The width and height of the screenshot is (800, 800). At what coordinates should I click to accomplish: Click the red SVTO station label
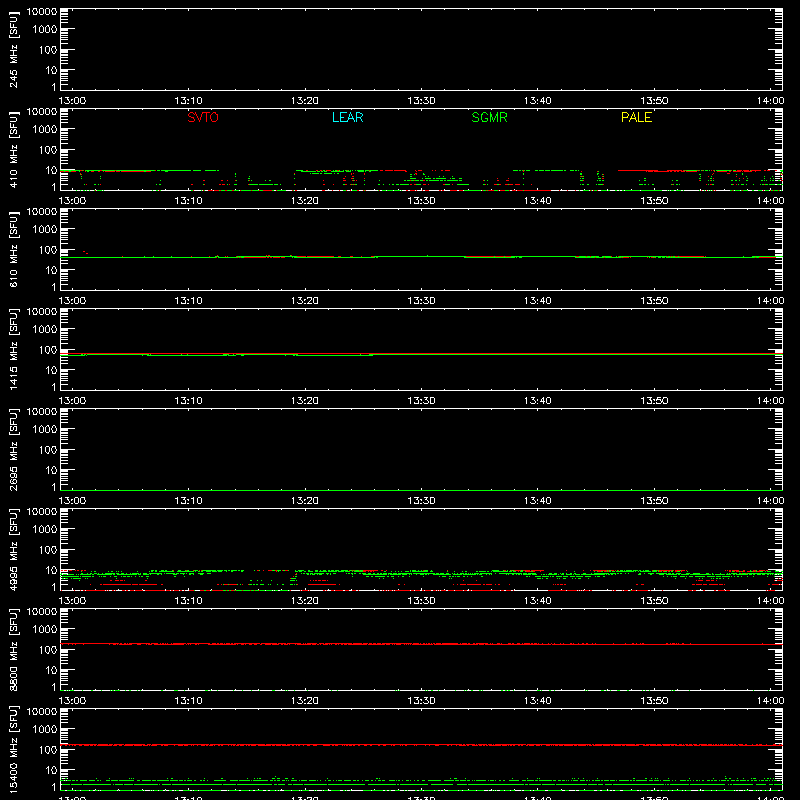[203, 117]
